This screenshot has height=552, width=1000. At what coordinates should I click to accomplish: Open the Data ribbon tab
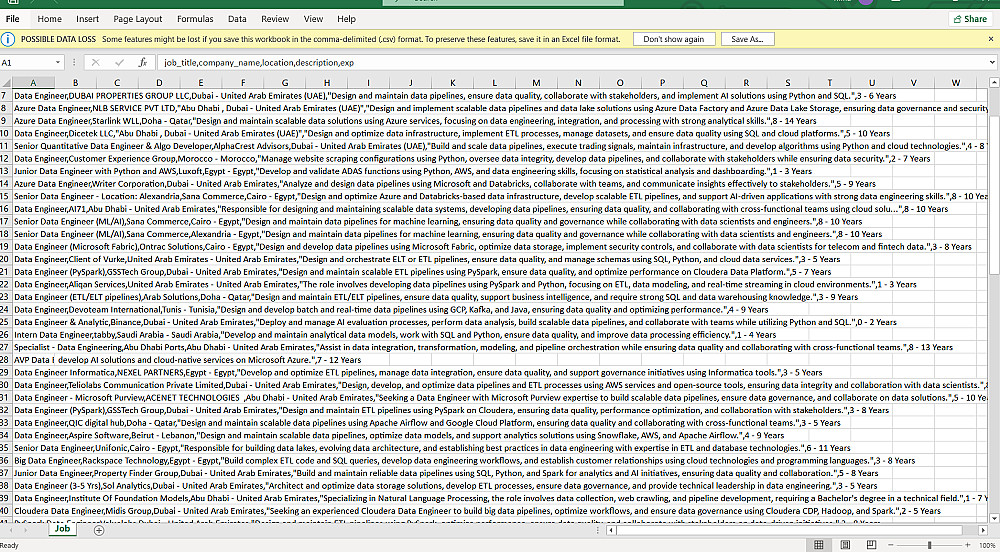(x=237, y=19)
